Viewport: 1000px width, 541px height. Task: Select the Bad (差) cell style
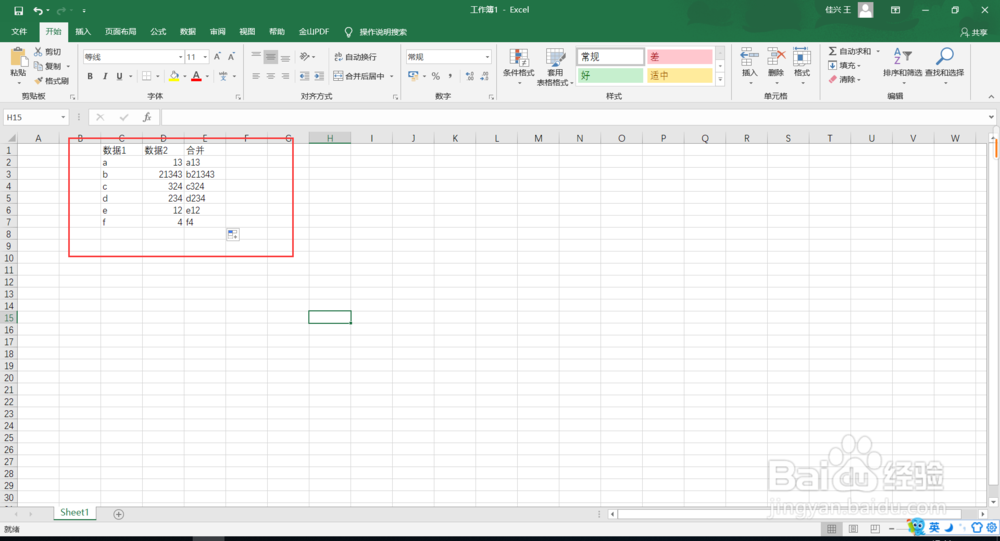click(x=679, y=57)
